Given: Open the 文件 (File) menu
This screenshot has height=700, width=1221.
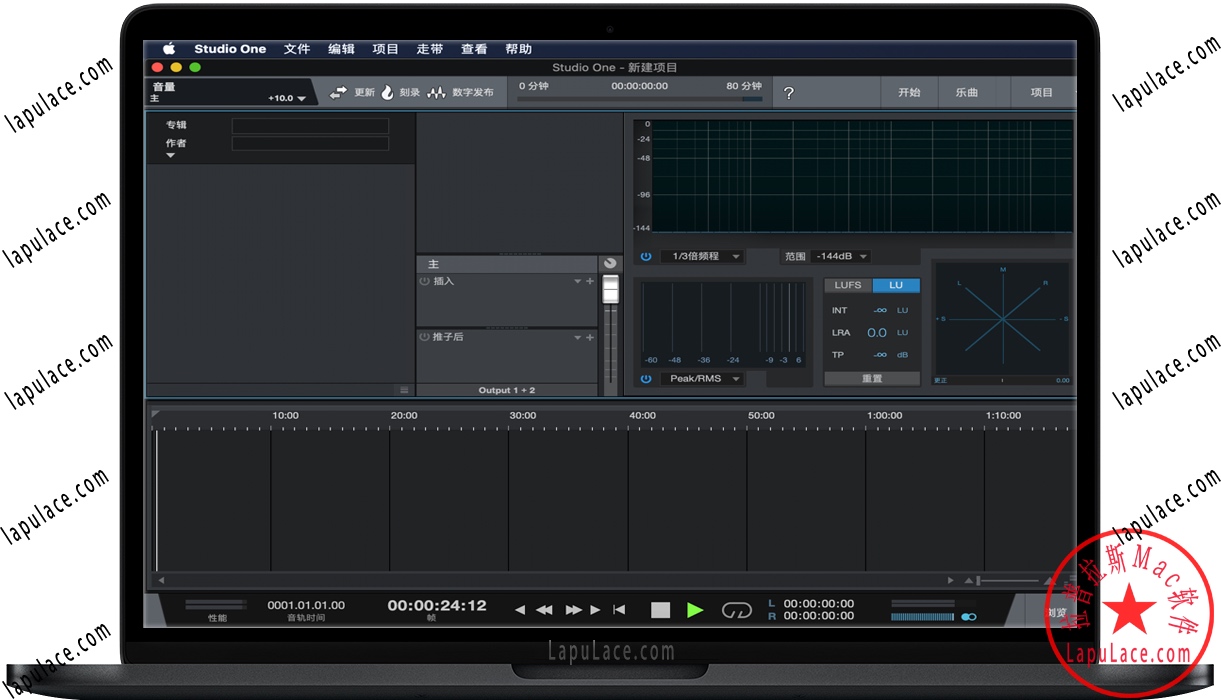Looking at the screenshot, I should pos(297,49).
